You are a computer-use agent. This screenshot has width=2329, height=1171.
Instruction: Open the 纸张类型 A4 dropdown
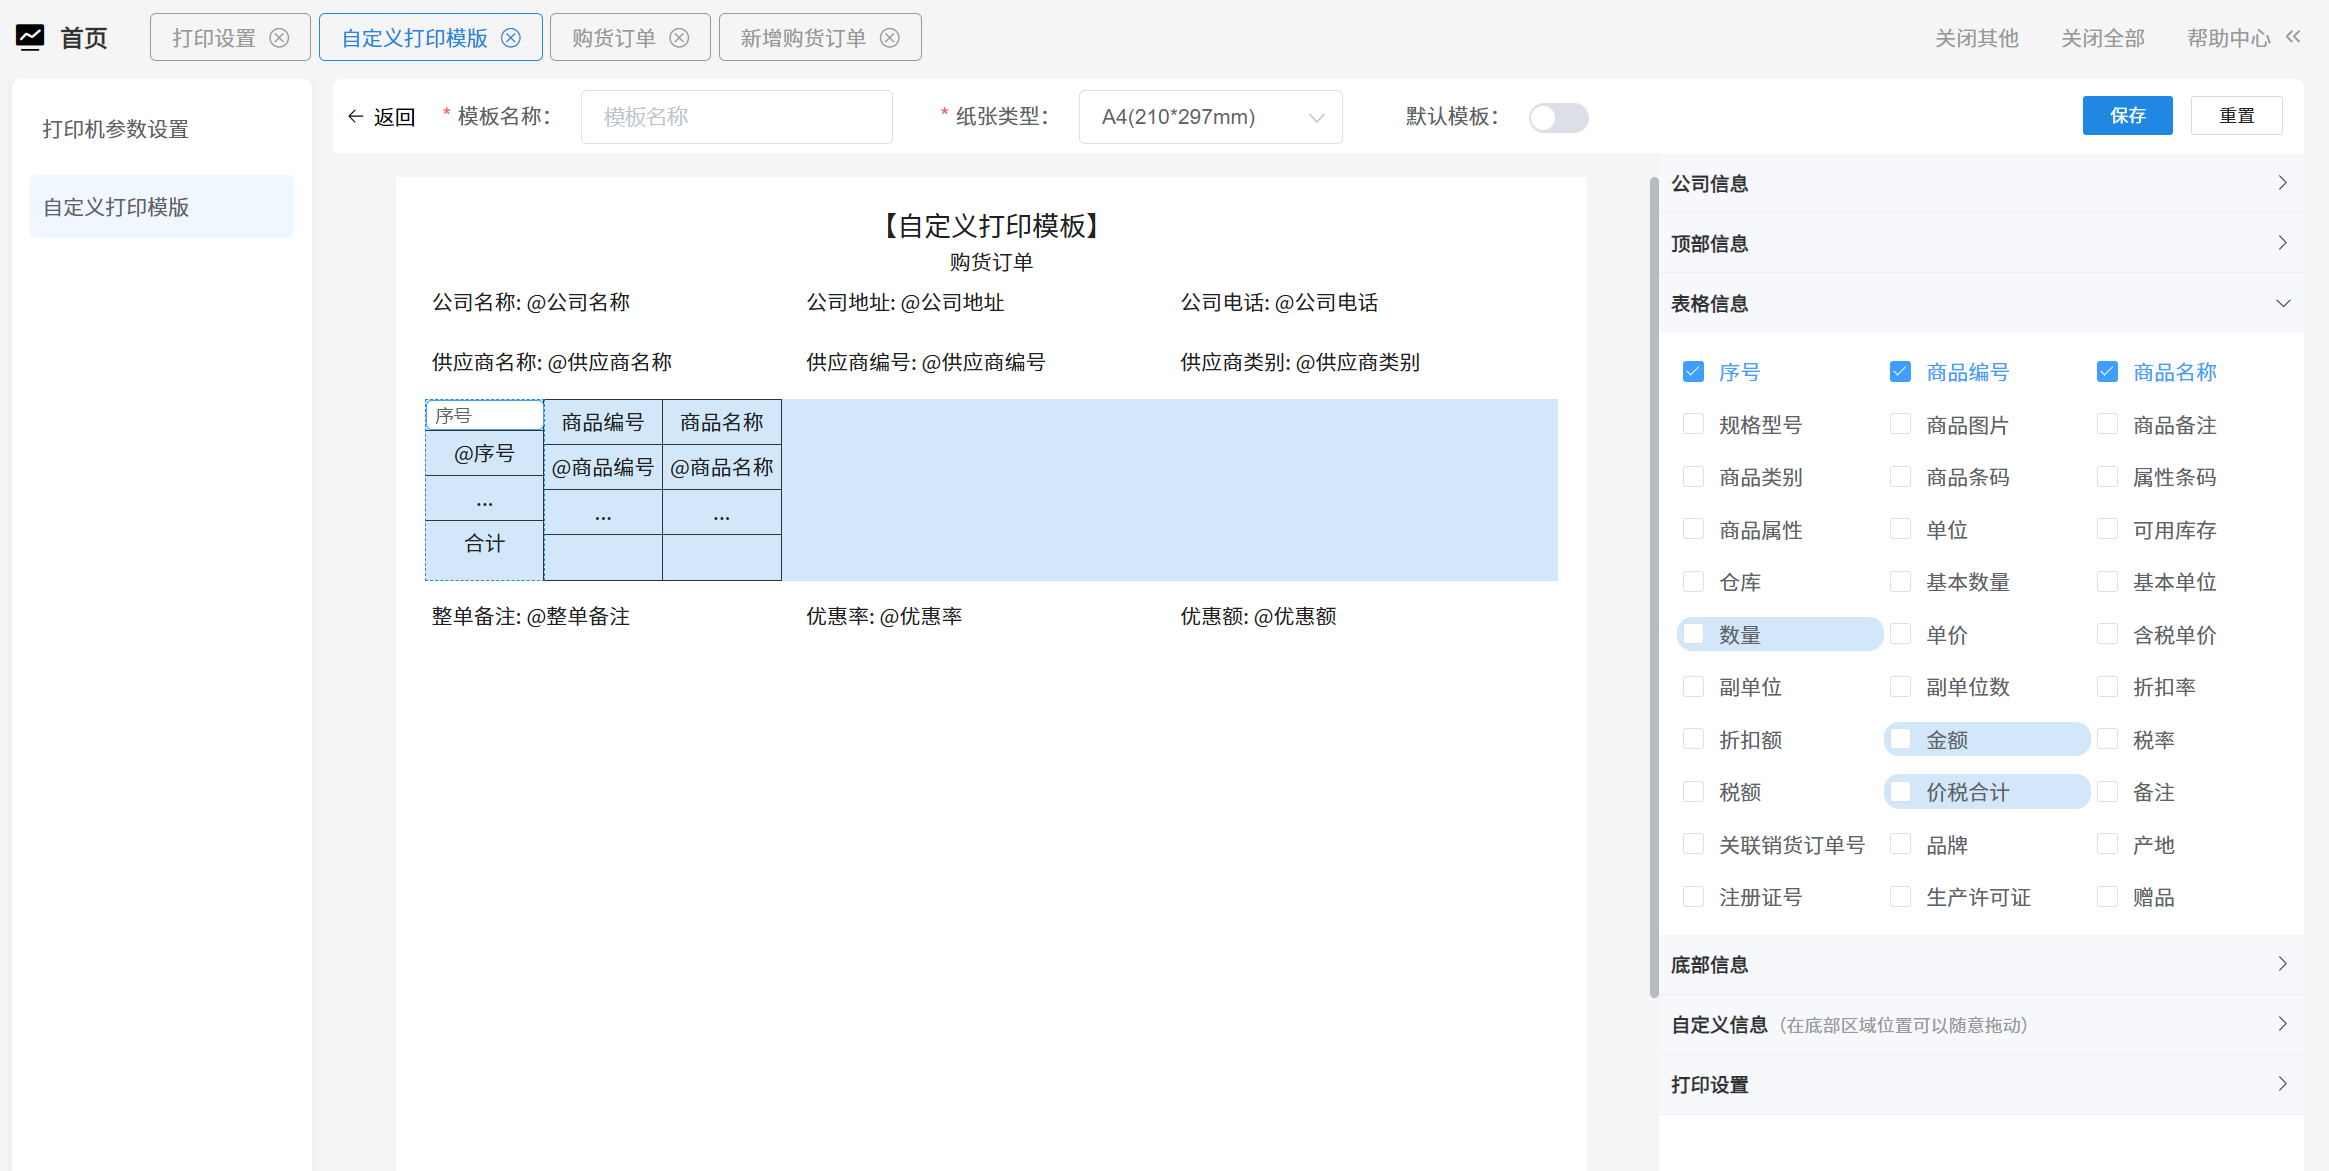click(x=1210, y=117)
